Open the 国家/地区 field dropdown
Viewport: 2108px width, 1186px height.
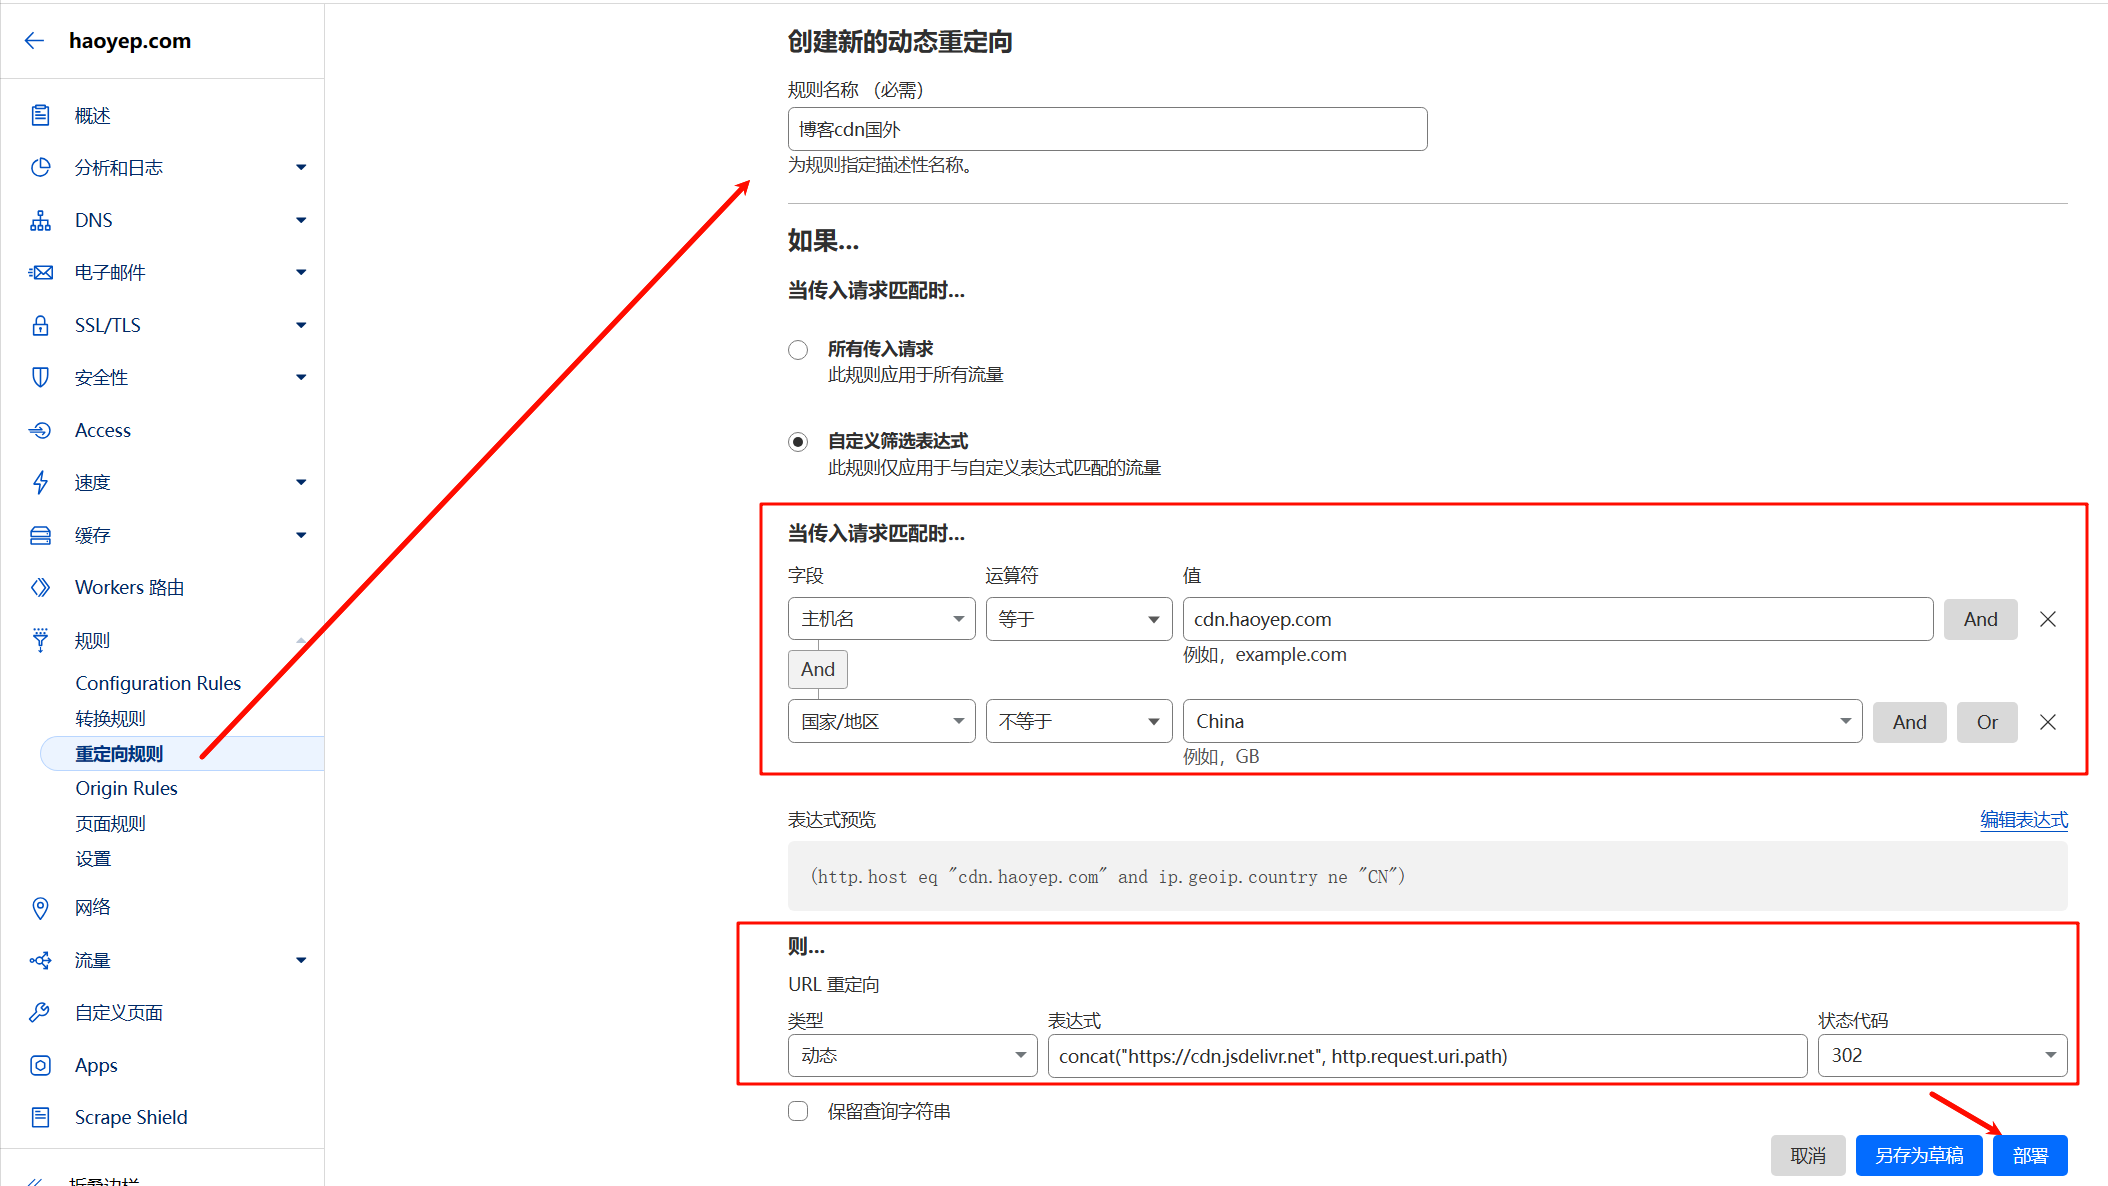tap(881, 721)
